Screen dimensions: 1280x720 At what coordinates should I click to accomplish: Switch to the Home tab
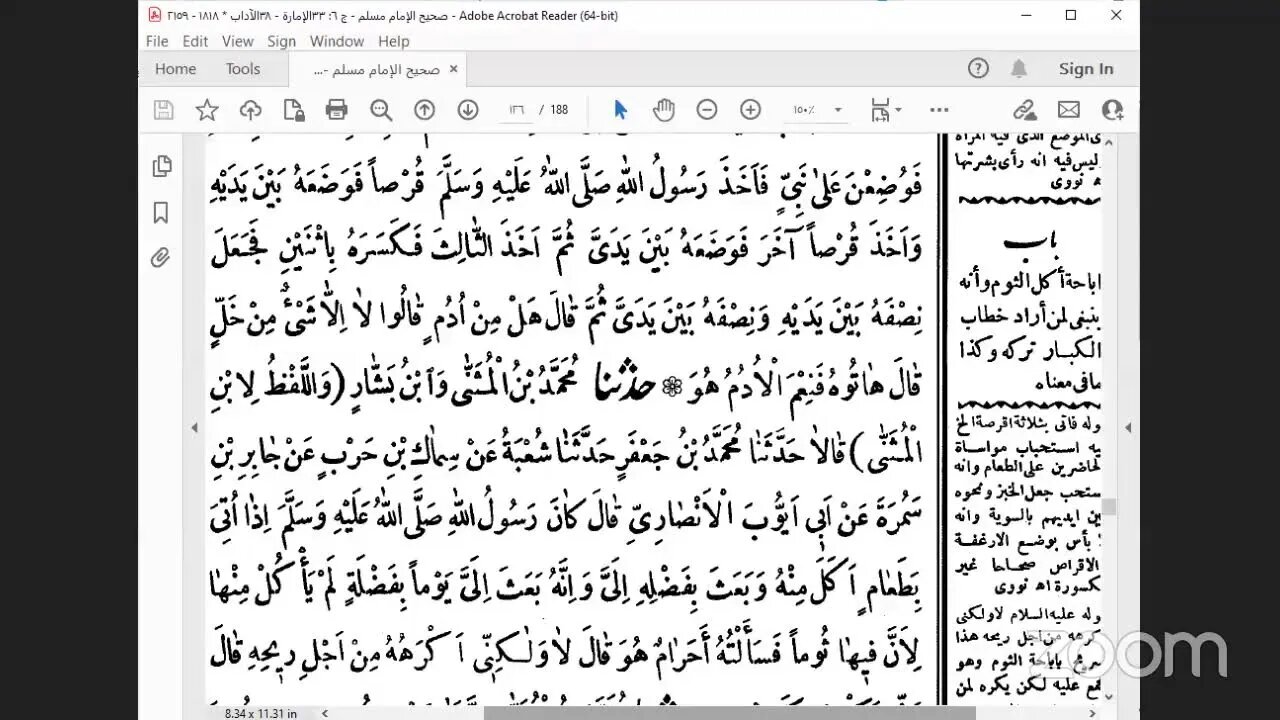[x=176, y=69]
